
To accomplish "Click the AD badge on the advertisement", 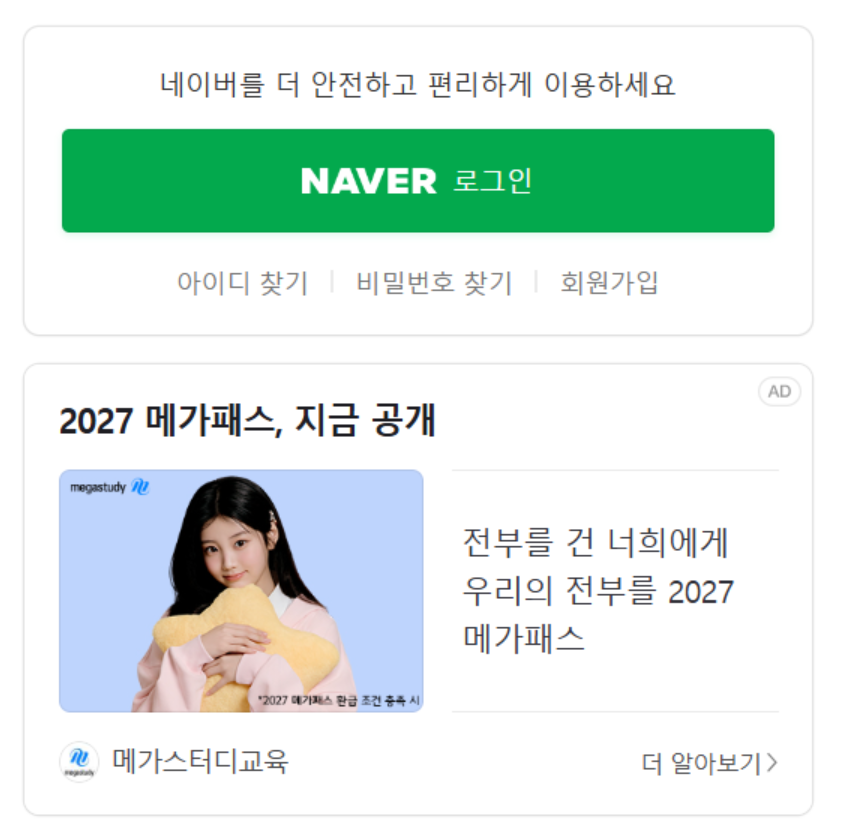I will (780, 391).
